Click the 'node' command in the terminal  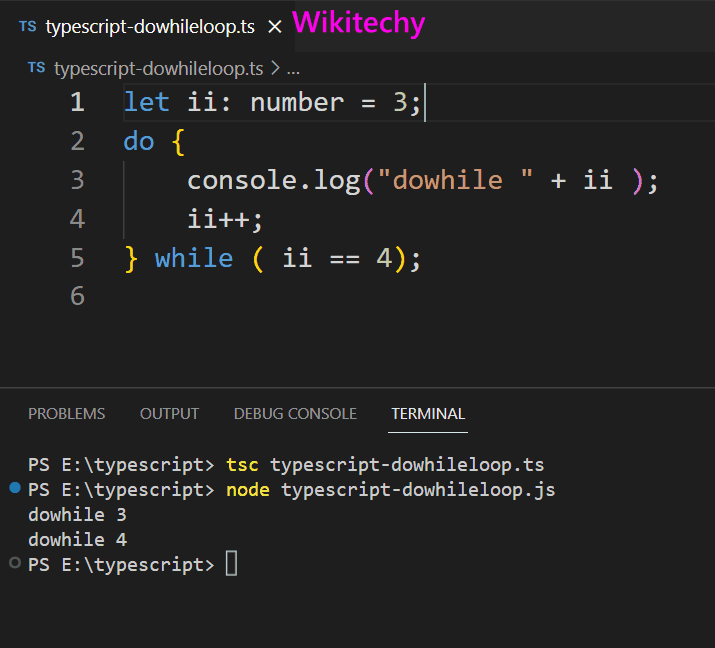[x=248, y=490]
